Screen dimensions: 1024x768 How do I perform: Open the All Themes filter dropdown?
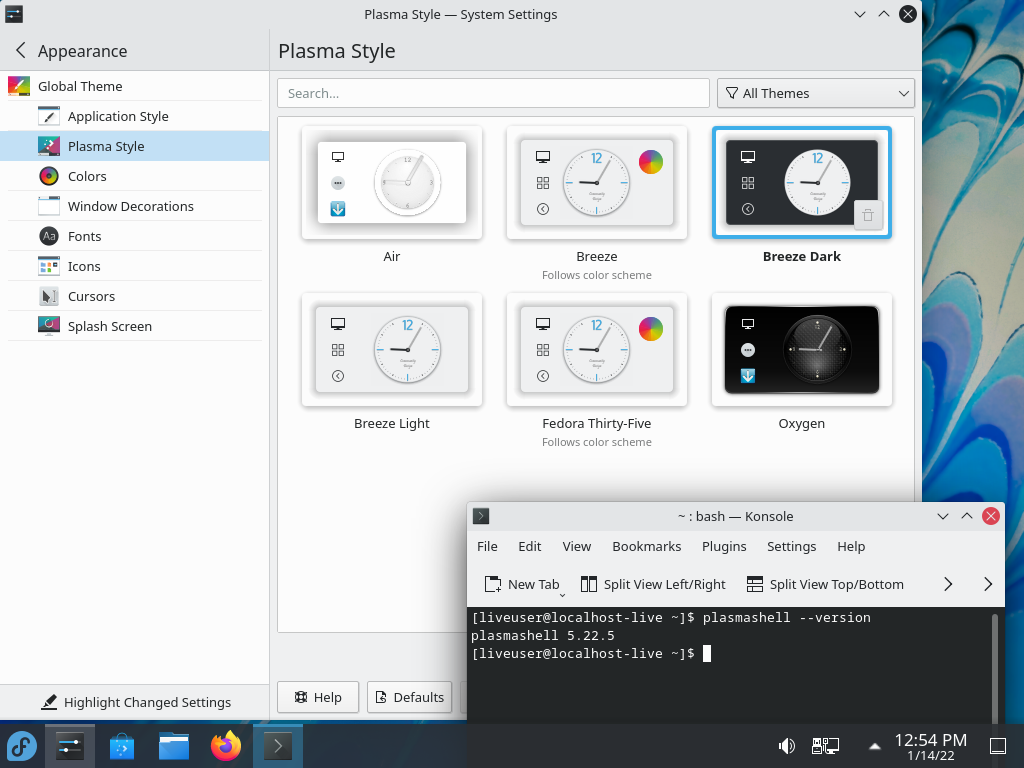coord(816,93)
